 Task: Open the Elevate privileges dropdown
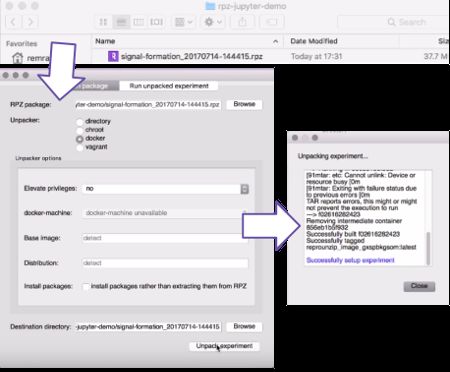click(x=166, y=189)
